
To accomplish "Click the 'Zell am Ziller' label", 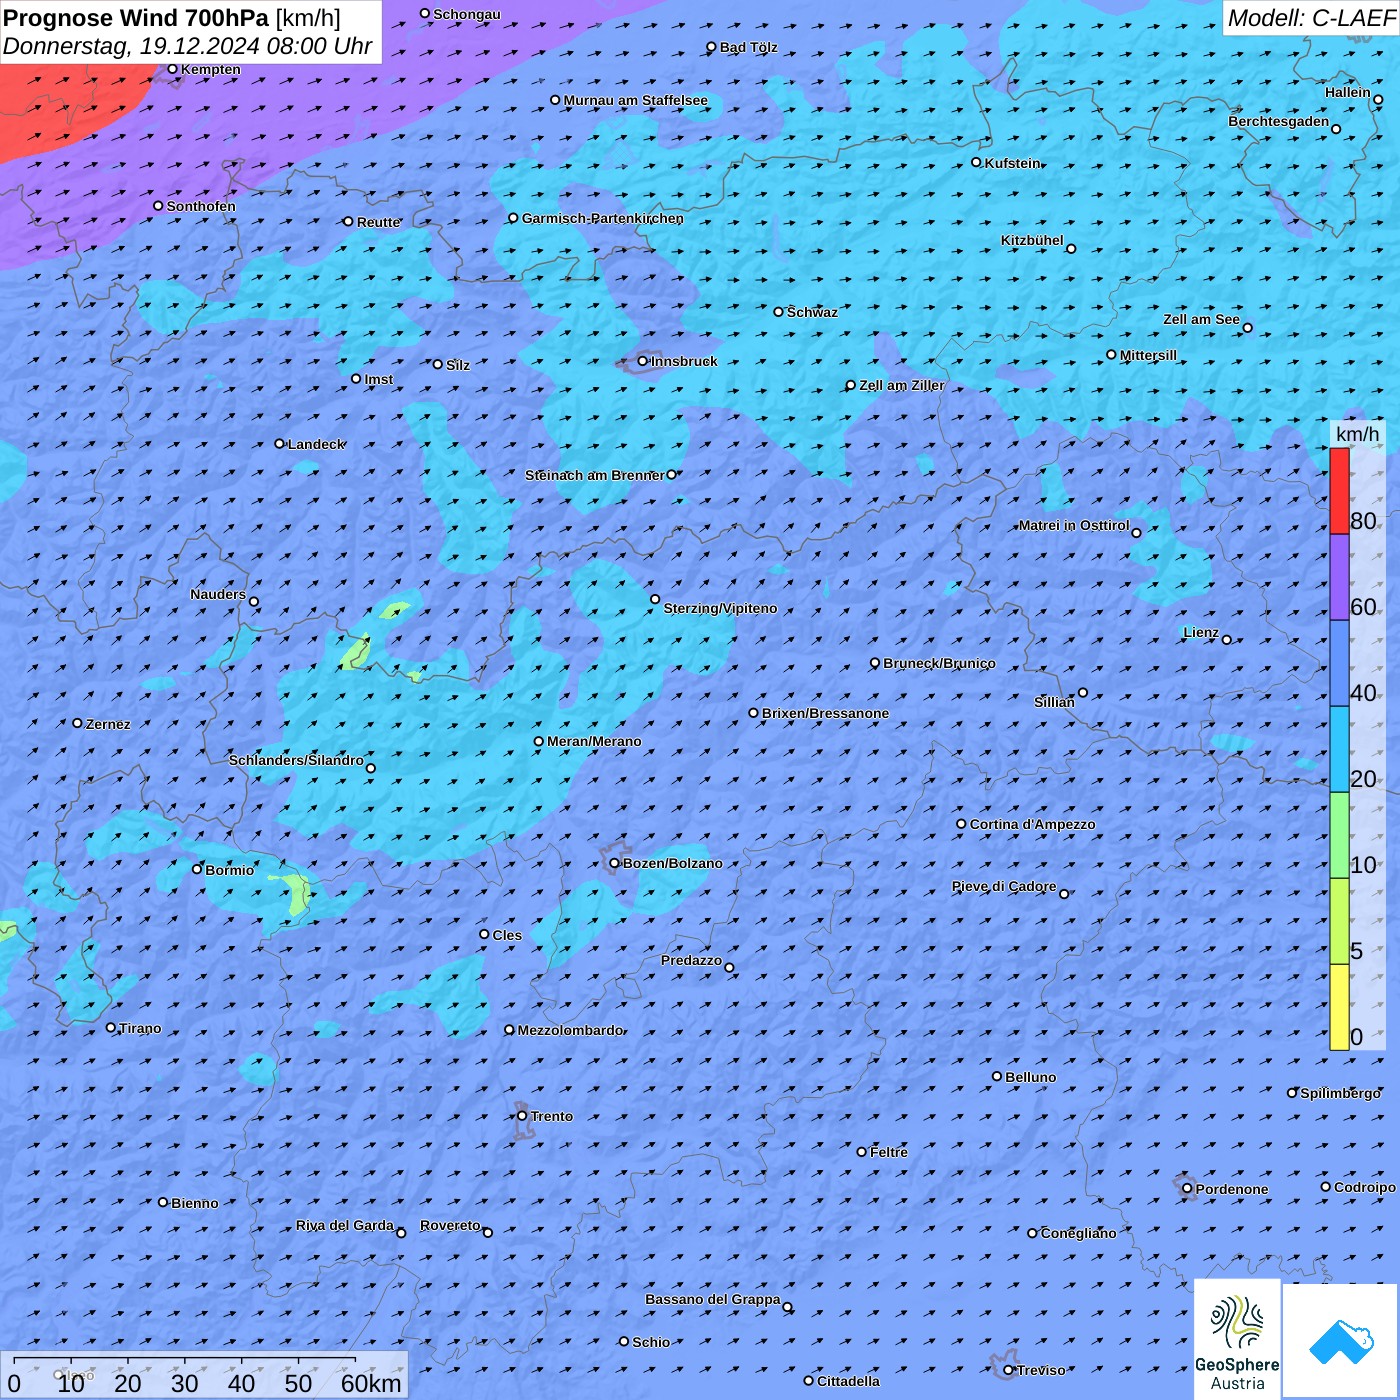I will pos(902,385).
